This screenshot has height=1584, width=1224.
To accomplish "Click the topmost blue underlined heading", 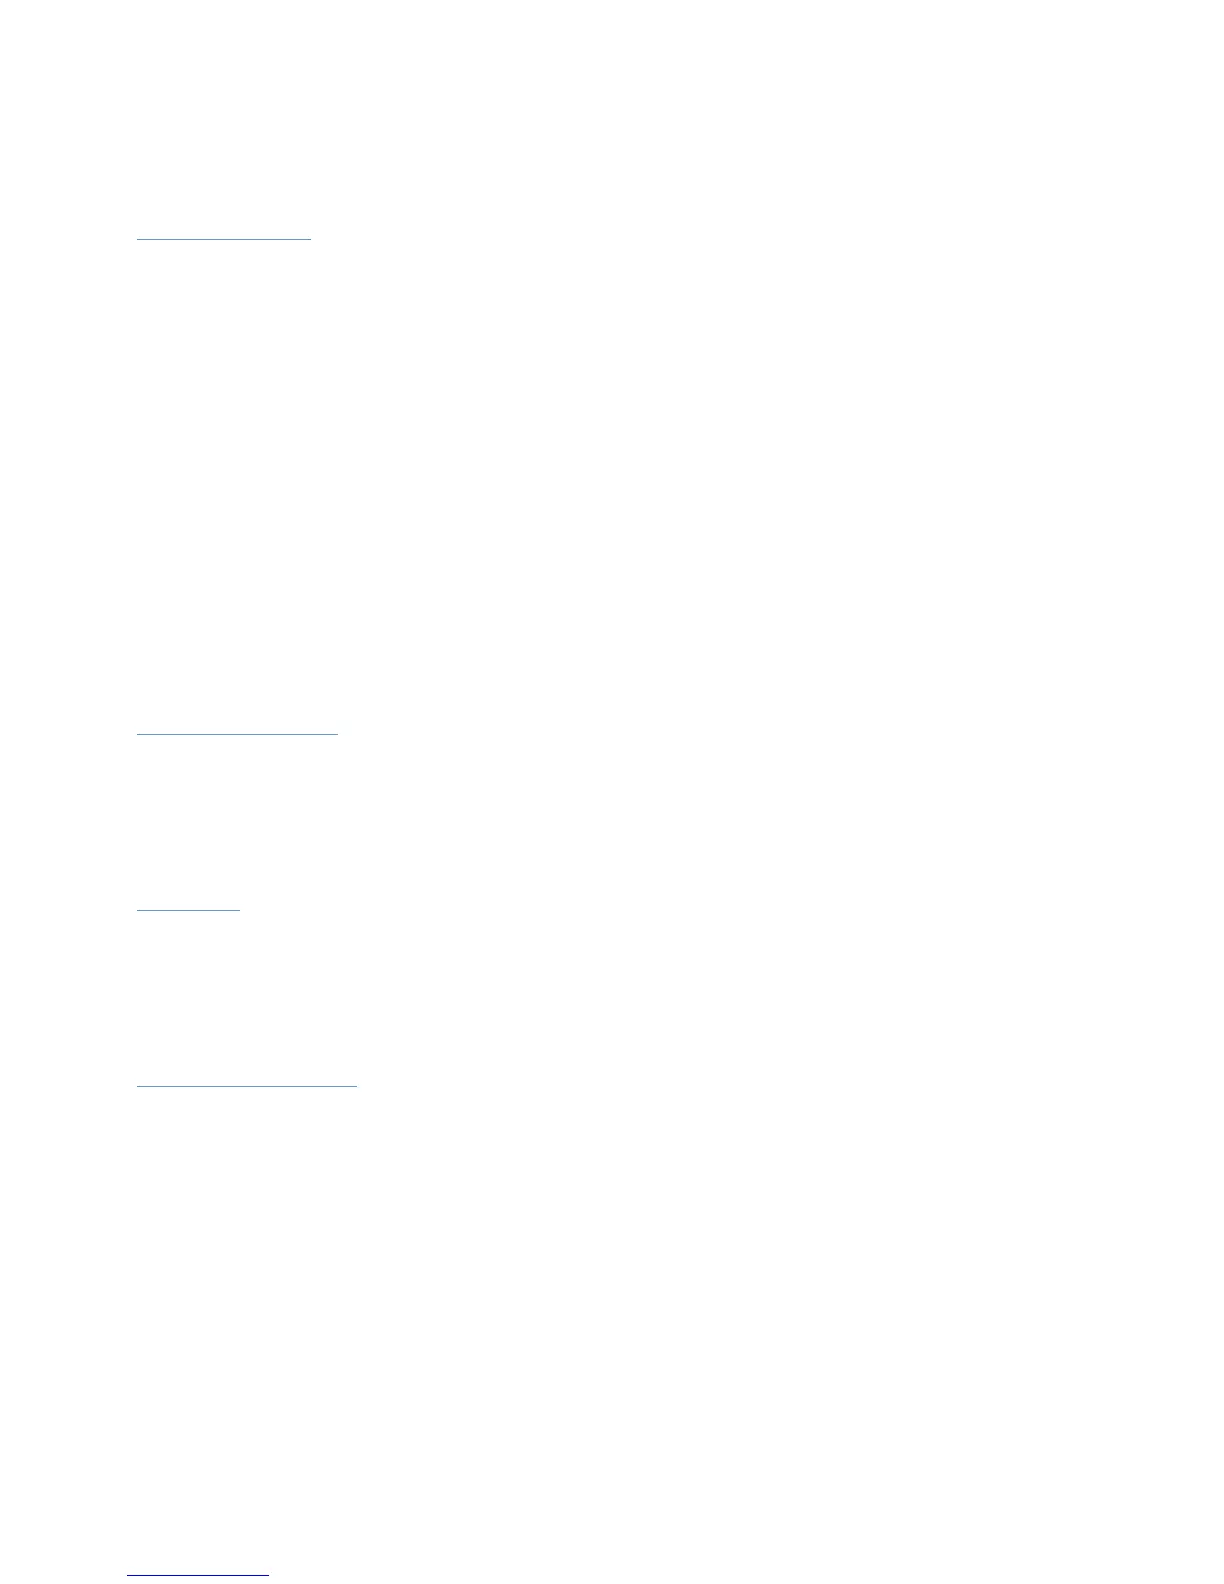I will tap(223, 232).
